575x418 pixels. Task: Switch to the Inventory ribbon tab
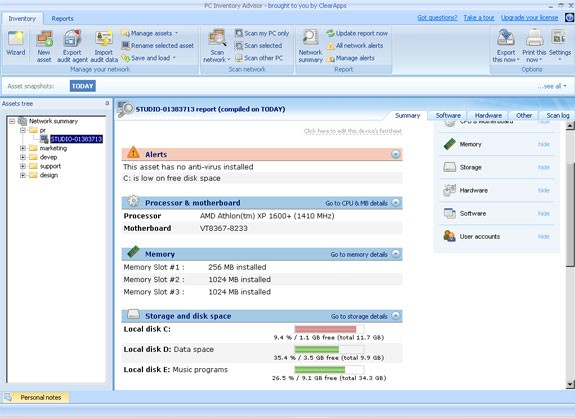click(22, 19)
